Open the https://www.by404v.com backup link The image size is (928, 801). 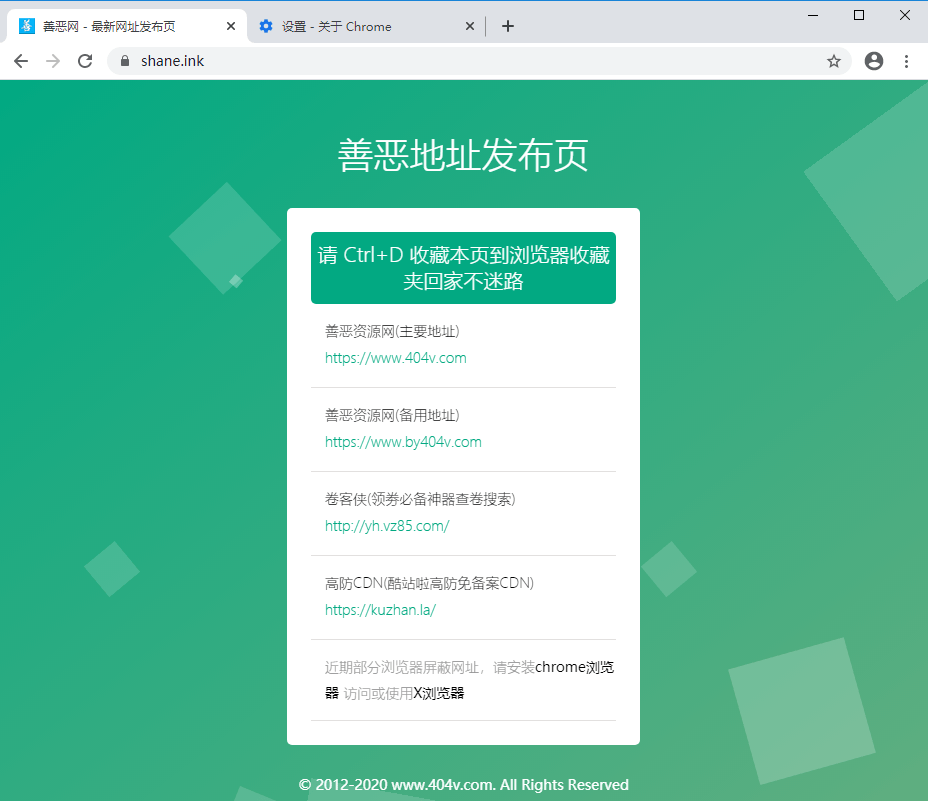point(403,442)
